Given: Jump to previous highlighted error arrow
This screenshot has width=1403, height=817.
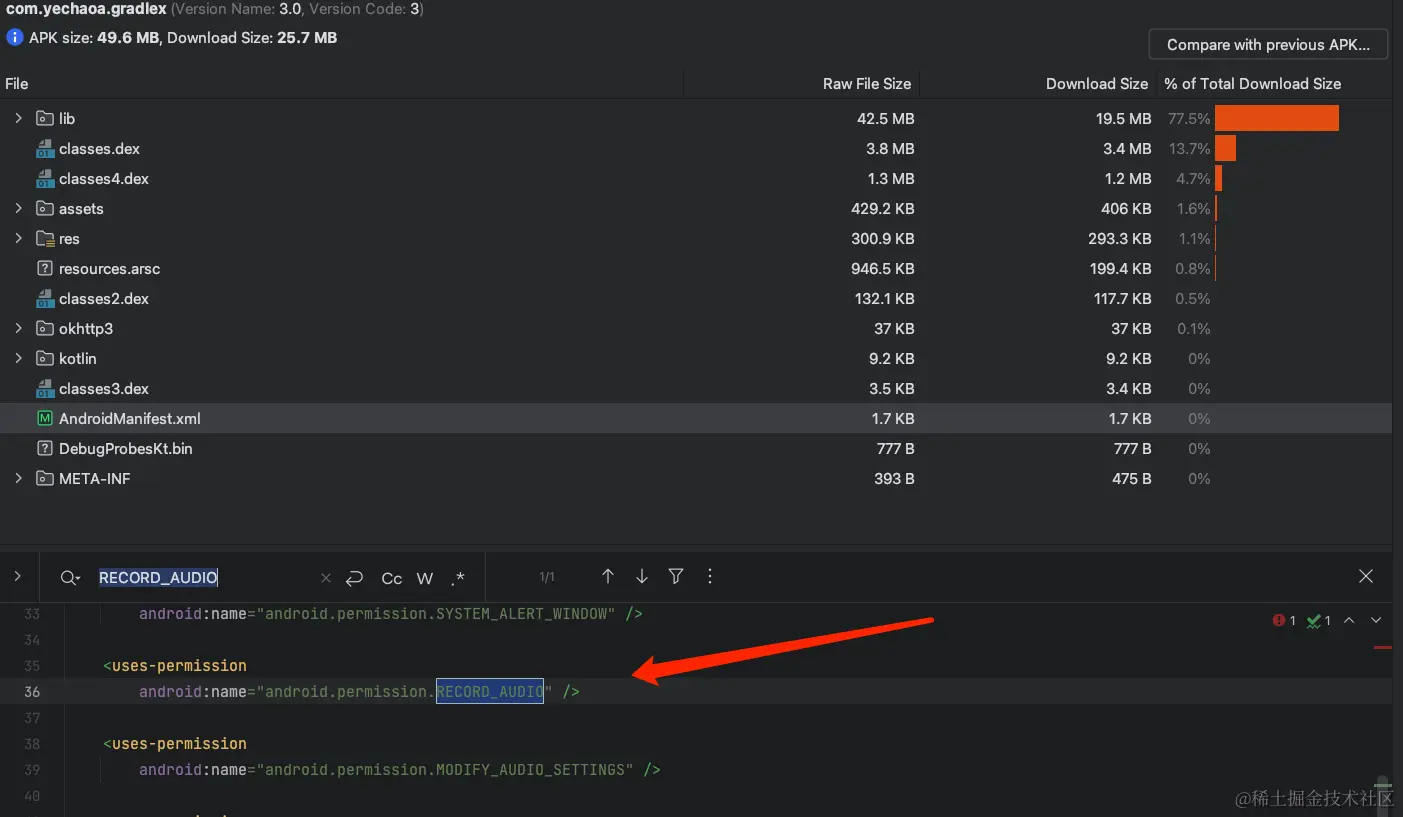Looking at the screenshot, I should coord(1349,620).
